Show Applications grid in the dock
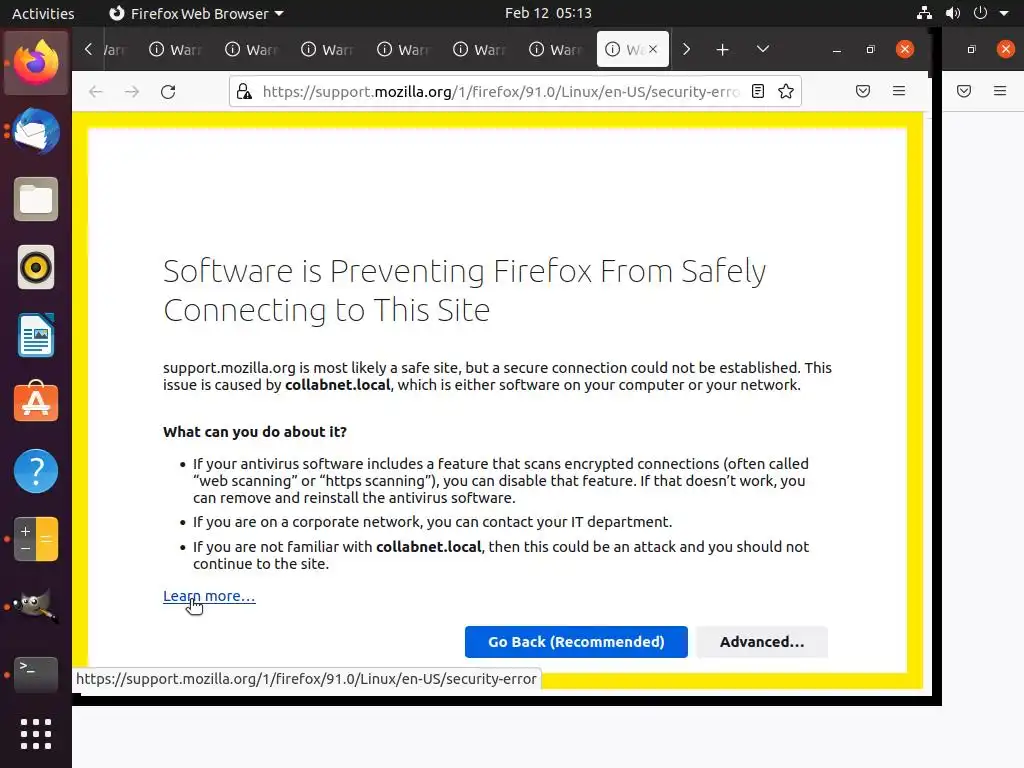Viewport: 1024px width, 768px height. 36,734
